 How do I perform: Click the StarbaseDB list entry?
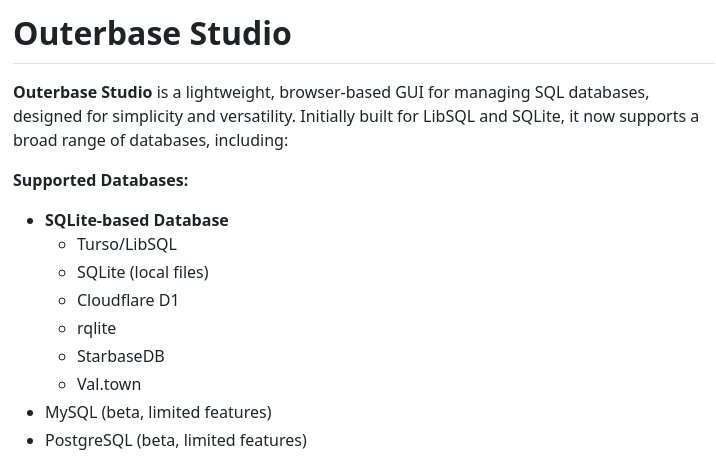pos(121,357)
